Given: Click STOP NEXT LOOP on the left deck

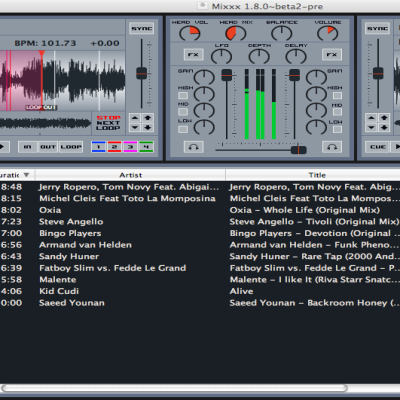Looking at the screenshot, I should point(108,123).
